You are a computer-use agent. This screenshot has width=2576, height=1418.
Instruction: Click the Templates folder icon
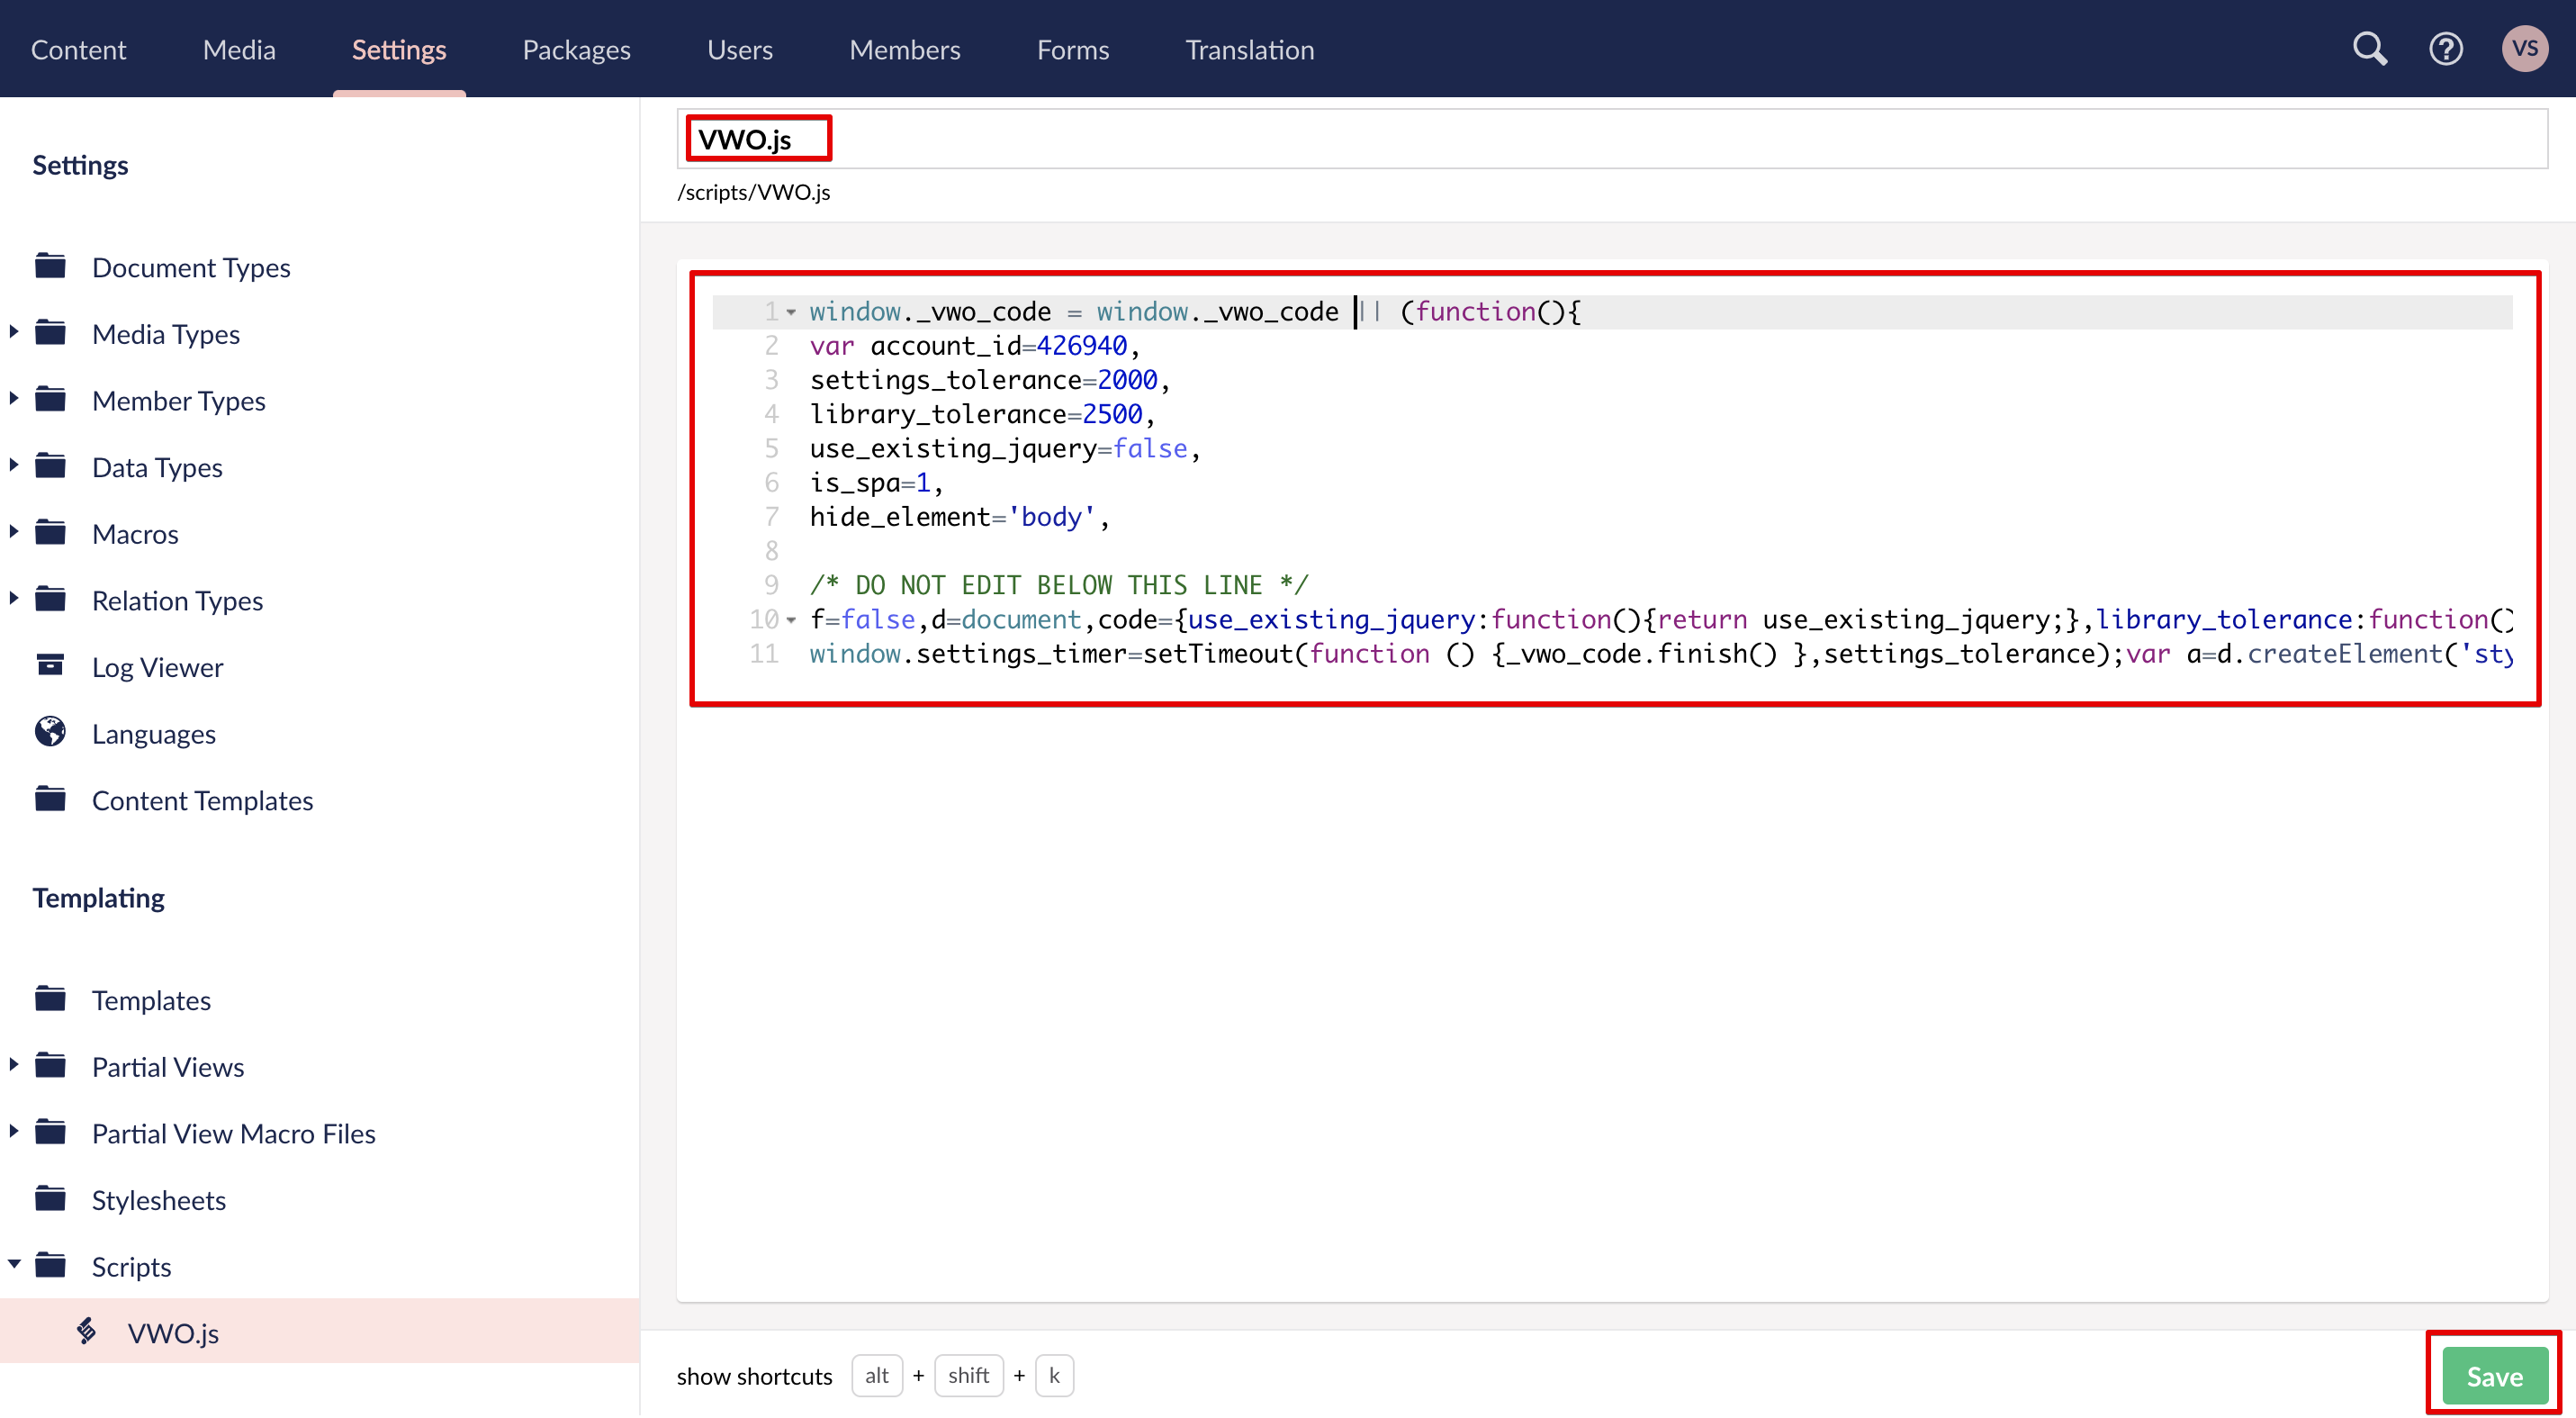pyautogui.click(x=50, y=1000)
